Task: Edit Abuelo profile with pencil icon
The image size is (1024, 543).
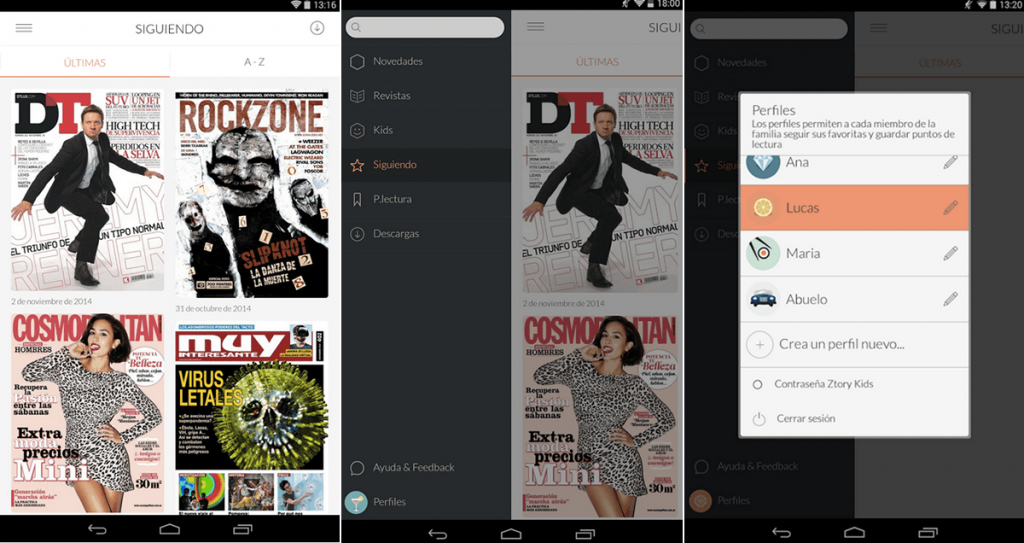Action: coord(950,299)
